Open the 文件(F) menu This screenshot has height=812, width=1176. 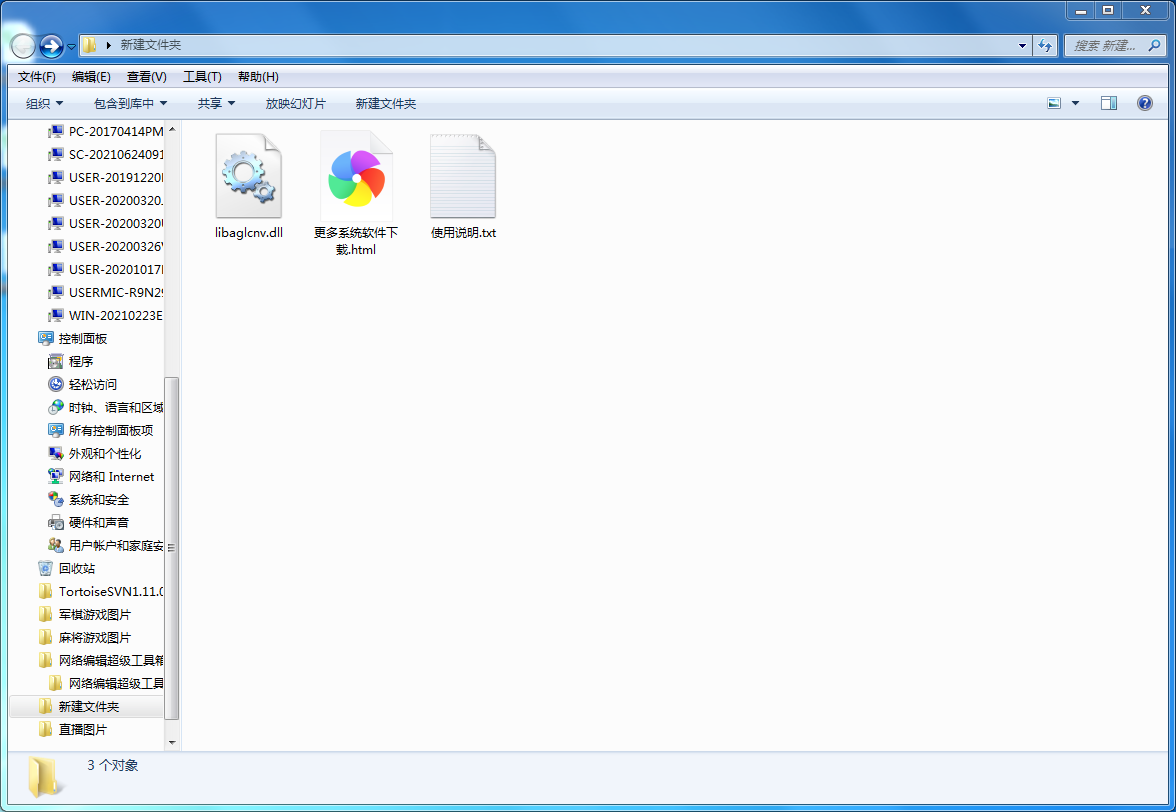pos(37,76)
